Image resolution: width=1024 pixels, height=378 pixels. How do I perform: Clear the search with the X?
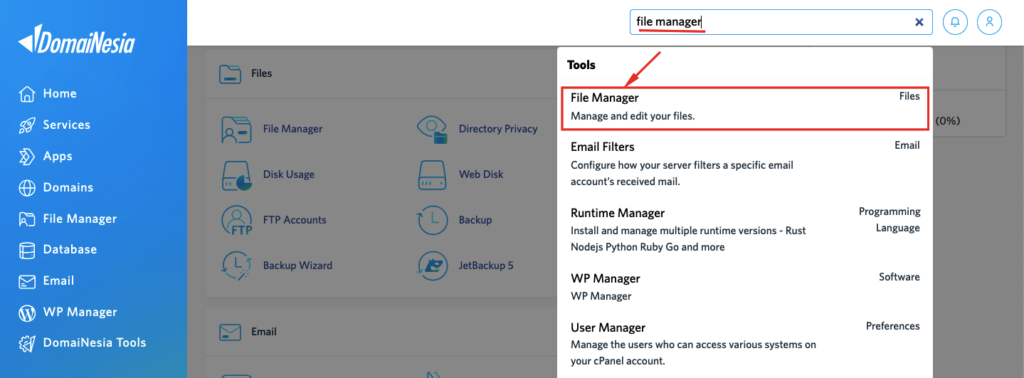(x=919, y=22)
